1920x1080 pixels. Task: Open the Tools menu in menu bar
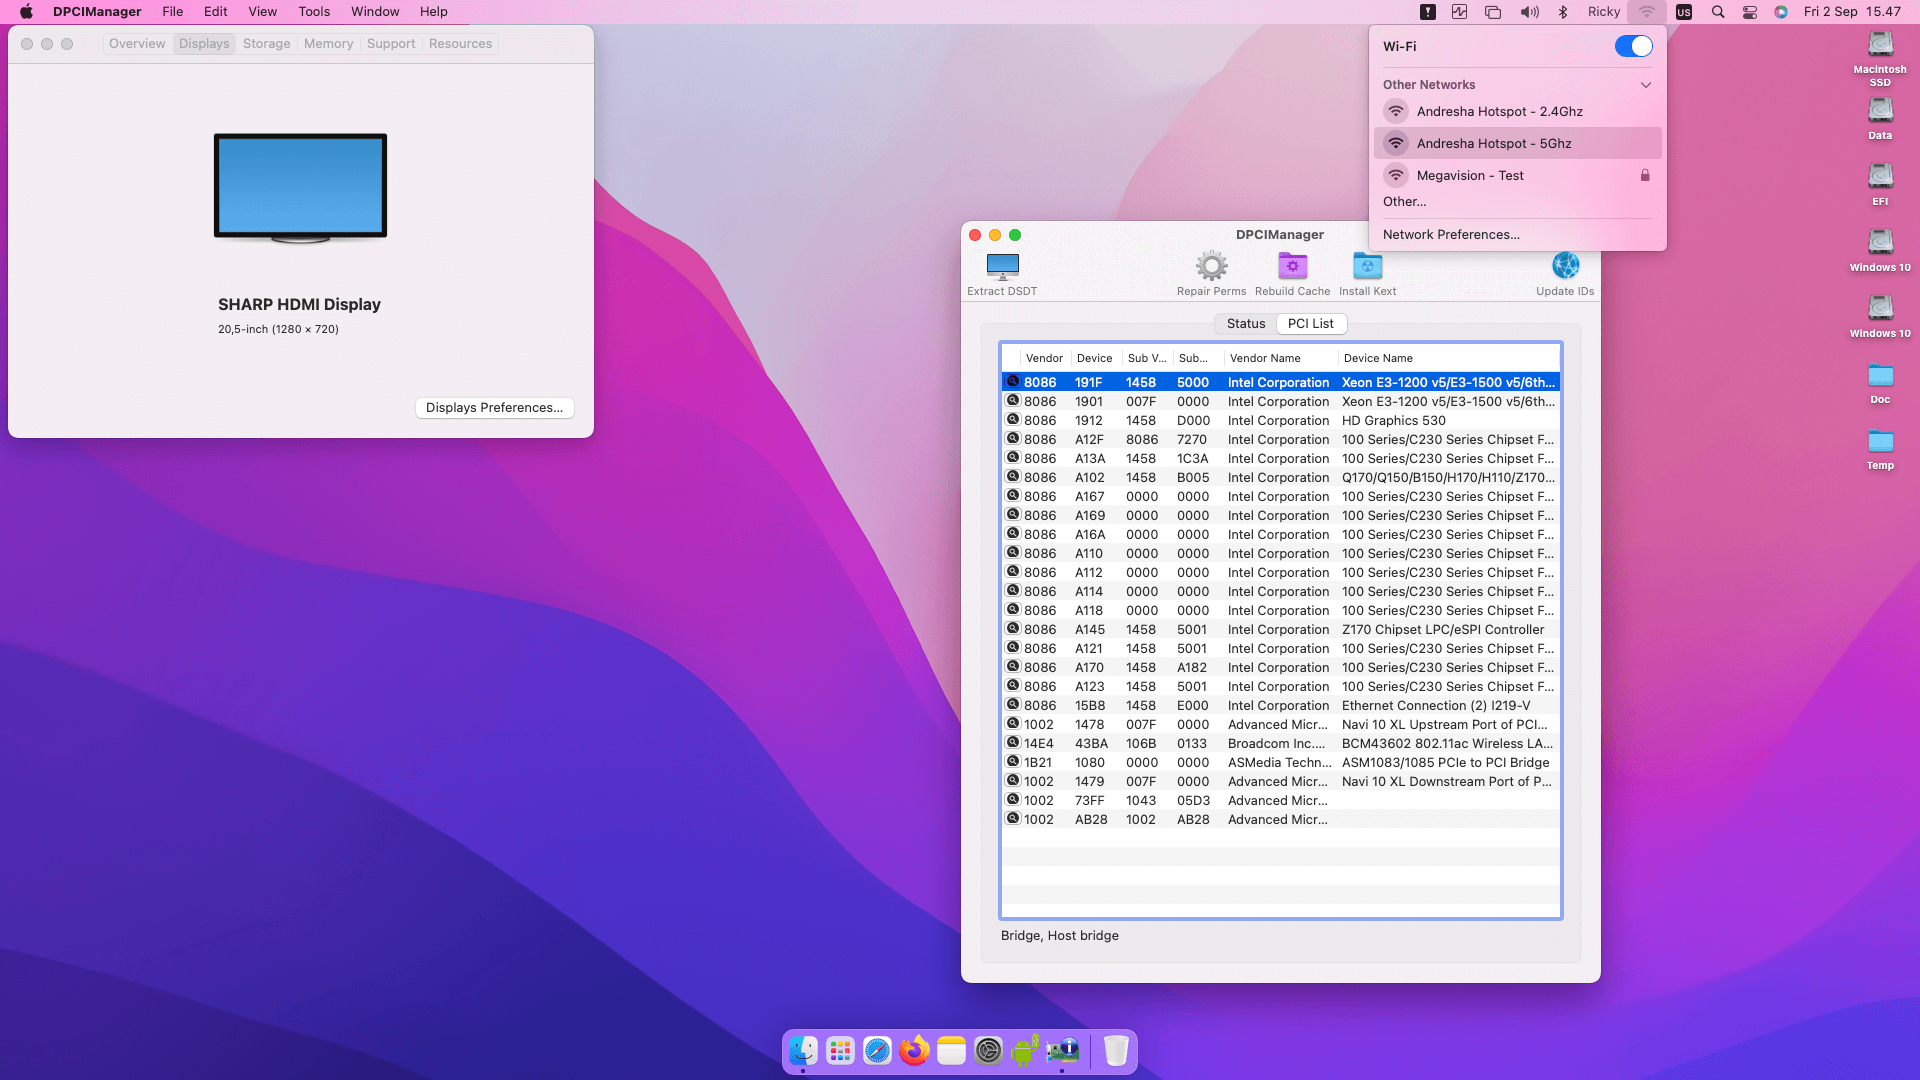tap(313, 11)
